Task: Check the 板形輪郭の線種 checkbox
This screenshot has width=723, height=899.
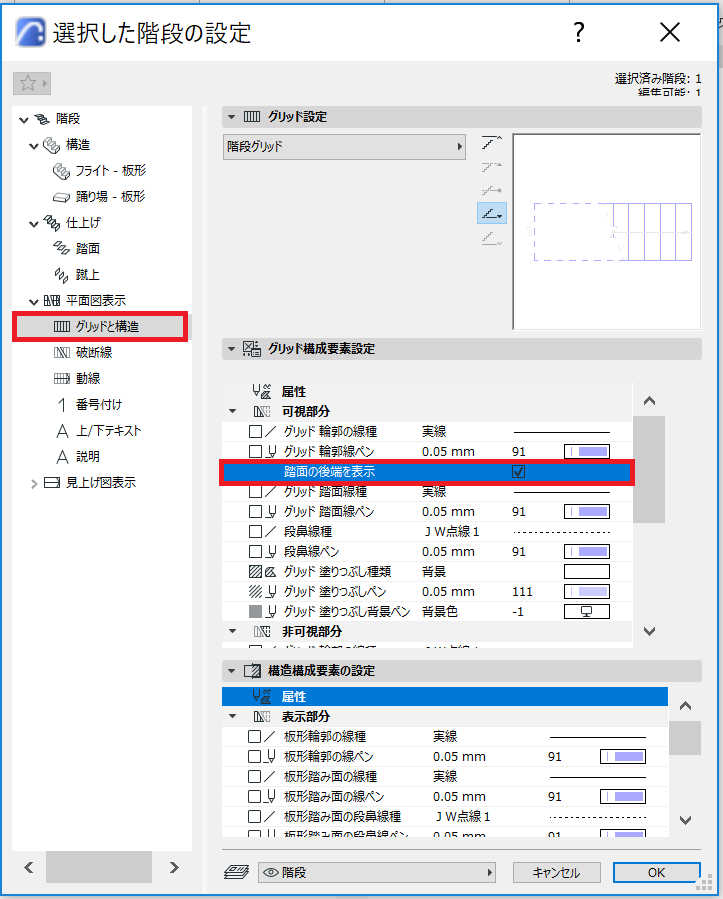Action: click(x=254, y=737)
